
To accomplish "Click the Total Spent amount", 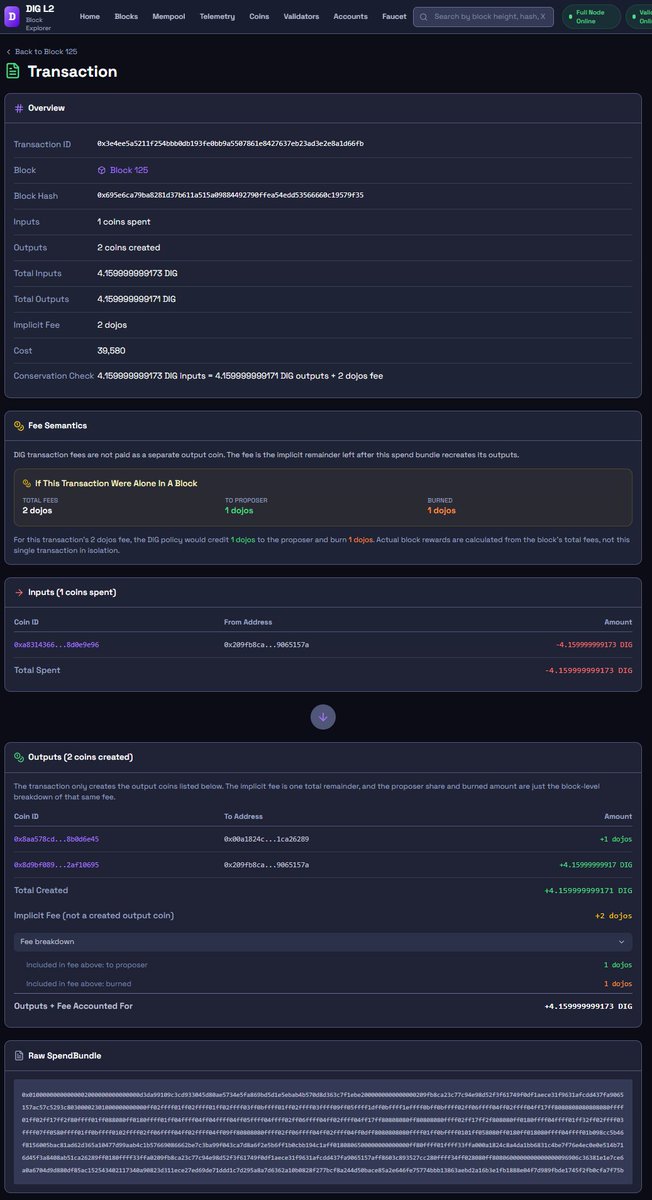I will click(589, 670).
